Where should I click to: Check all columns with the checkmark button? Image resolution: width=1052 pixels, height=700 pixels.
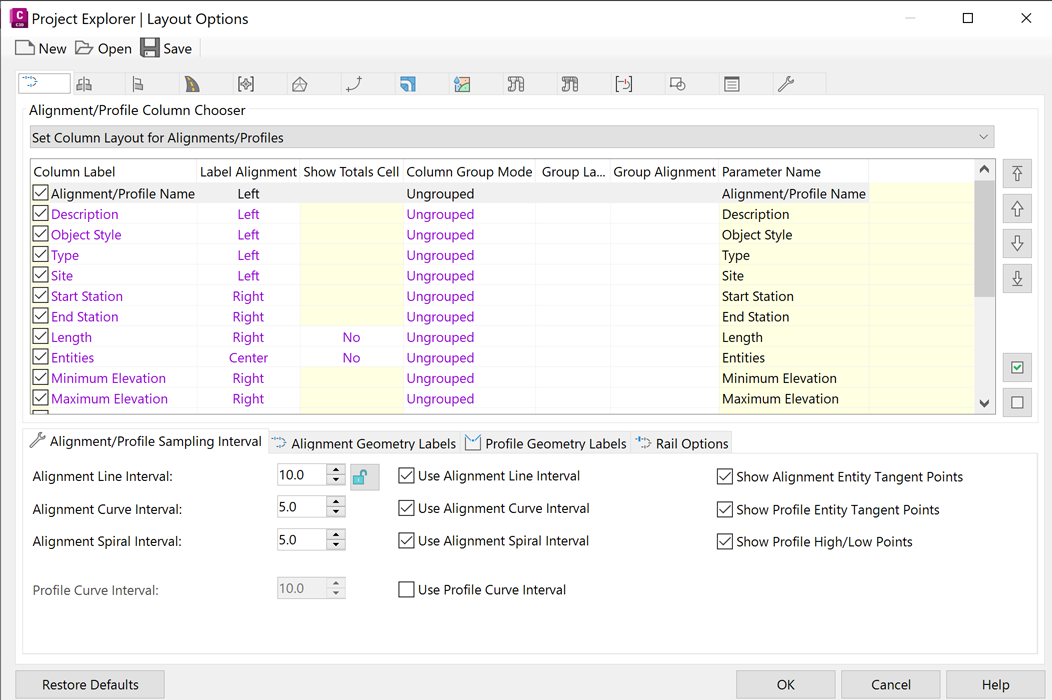pyautogui.click(x=1017, y=367)
